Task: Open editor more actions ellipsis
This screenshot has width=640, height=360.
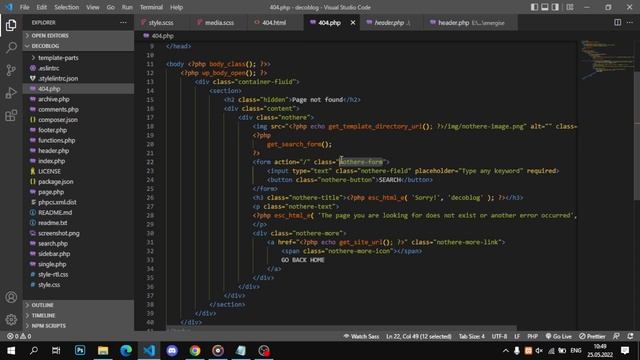Action: (630, 22)
